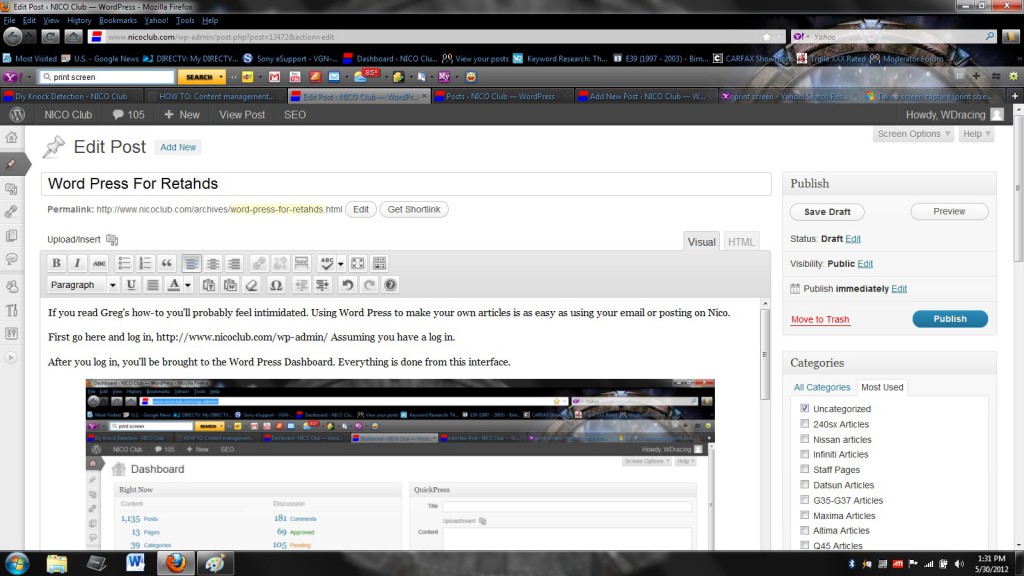Switch to the Visual editor tab
This screenshot has width=1024, height=576.
coord(701,242)
